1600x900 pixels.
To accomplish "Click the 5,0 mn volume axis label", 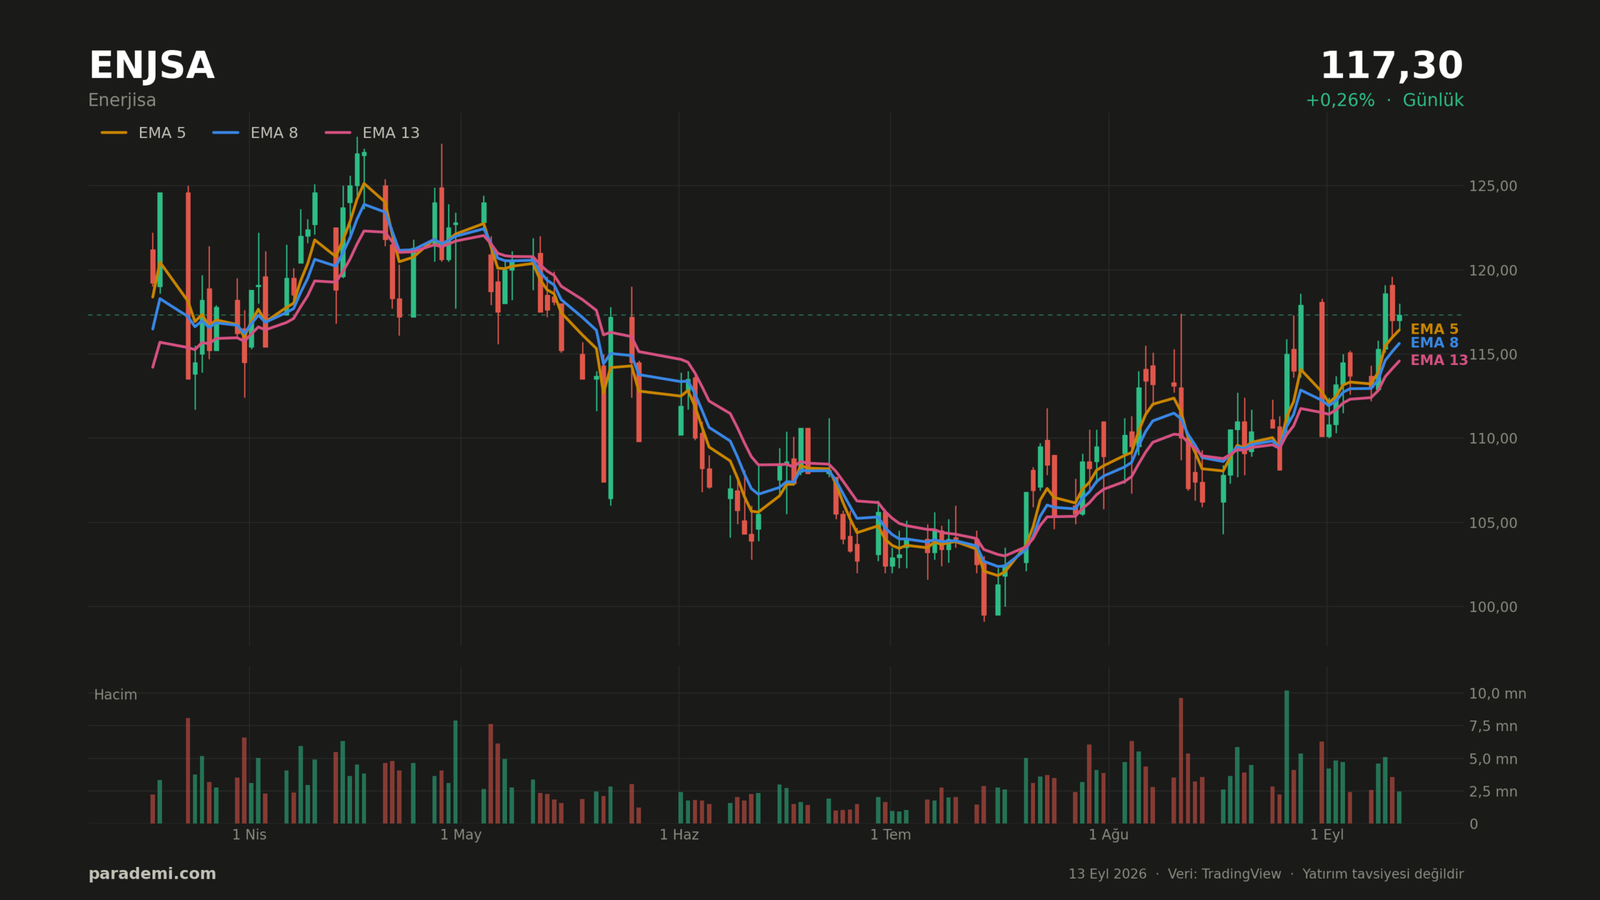I will coord(1493,759).
